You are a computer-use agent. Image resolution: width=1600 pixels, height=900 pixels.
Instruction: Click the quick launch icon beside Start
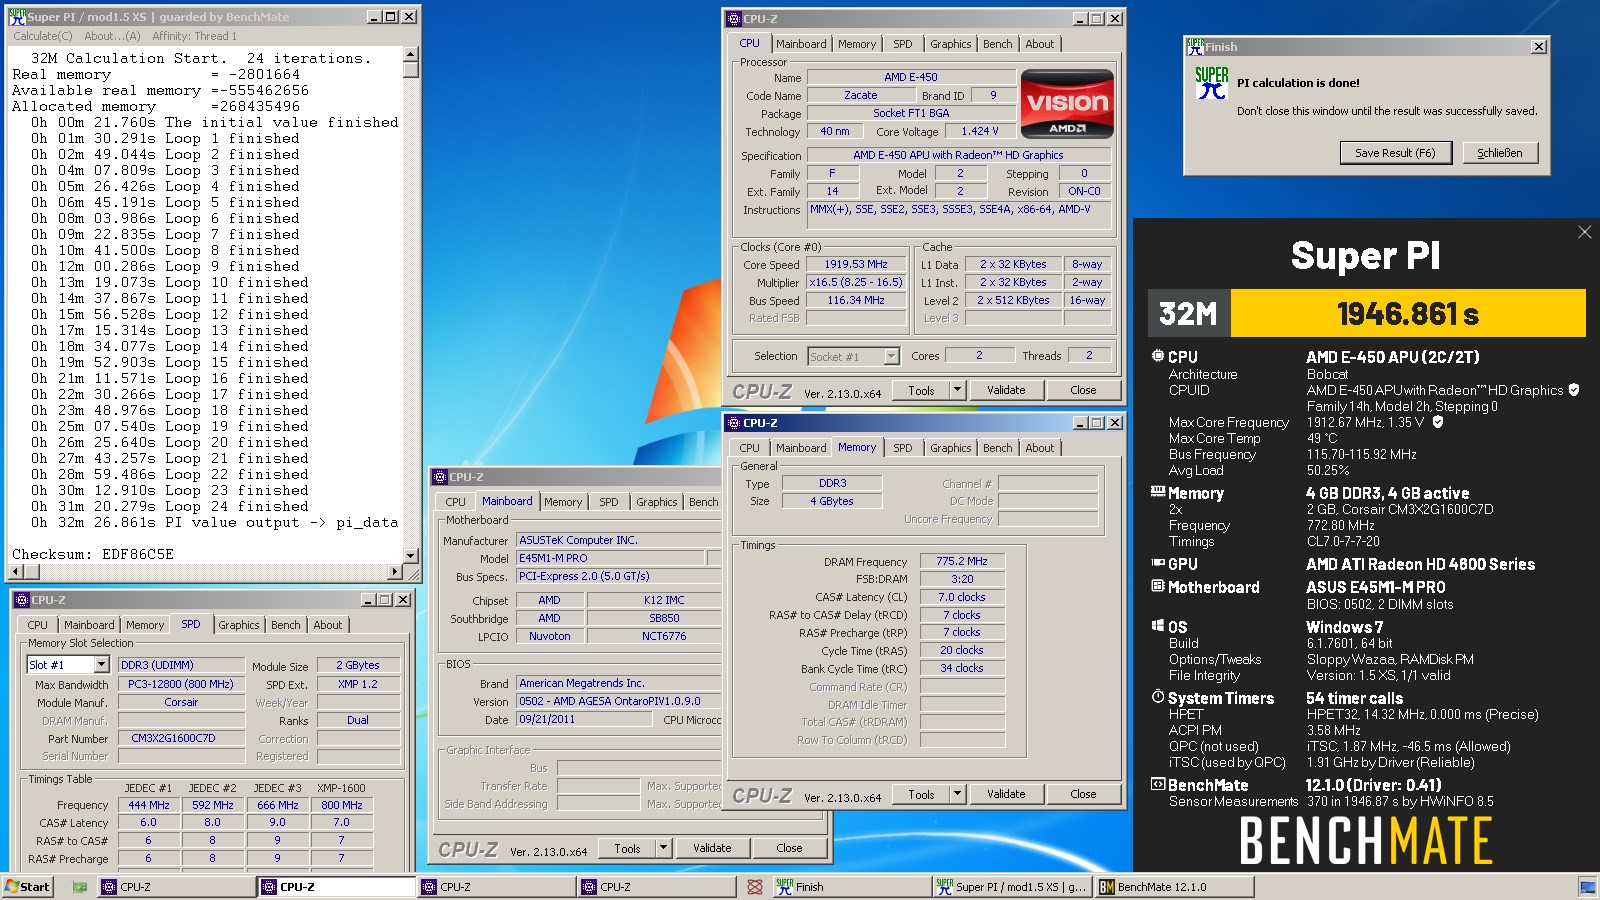[x=79, y=887]
